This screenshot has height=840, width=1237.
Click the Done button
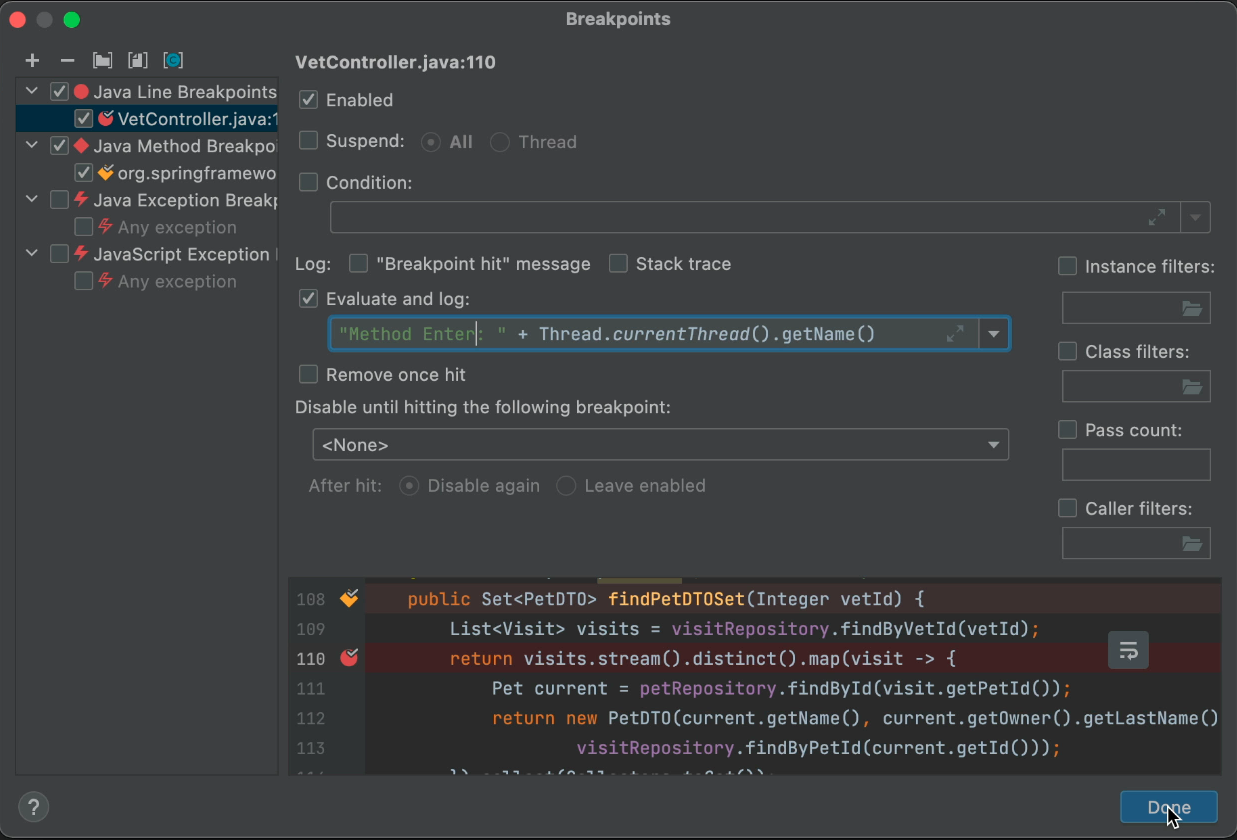(x=1168, y=807)
